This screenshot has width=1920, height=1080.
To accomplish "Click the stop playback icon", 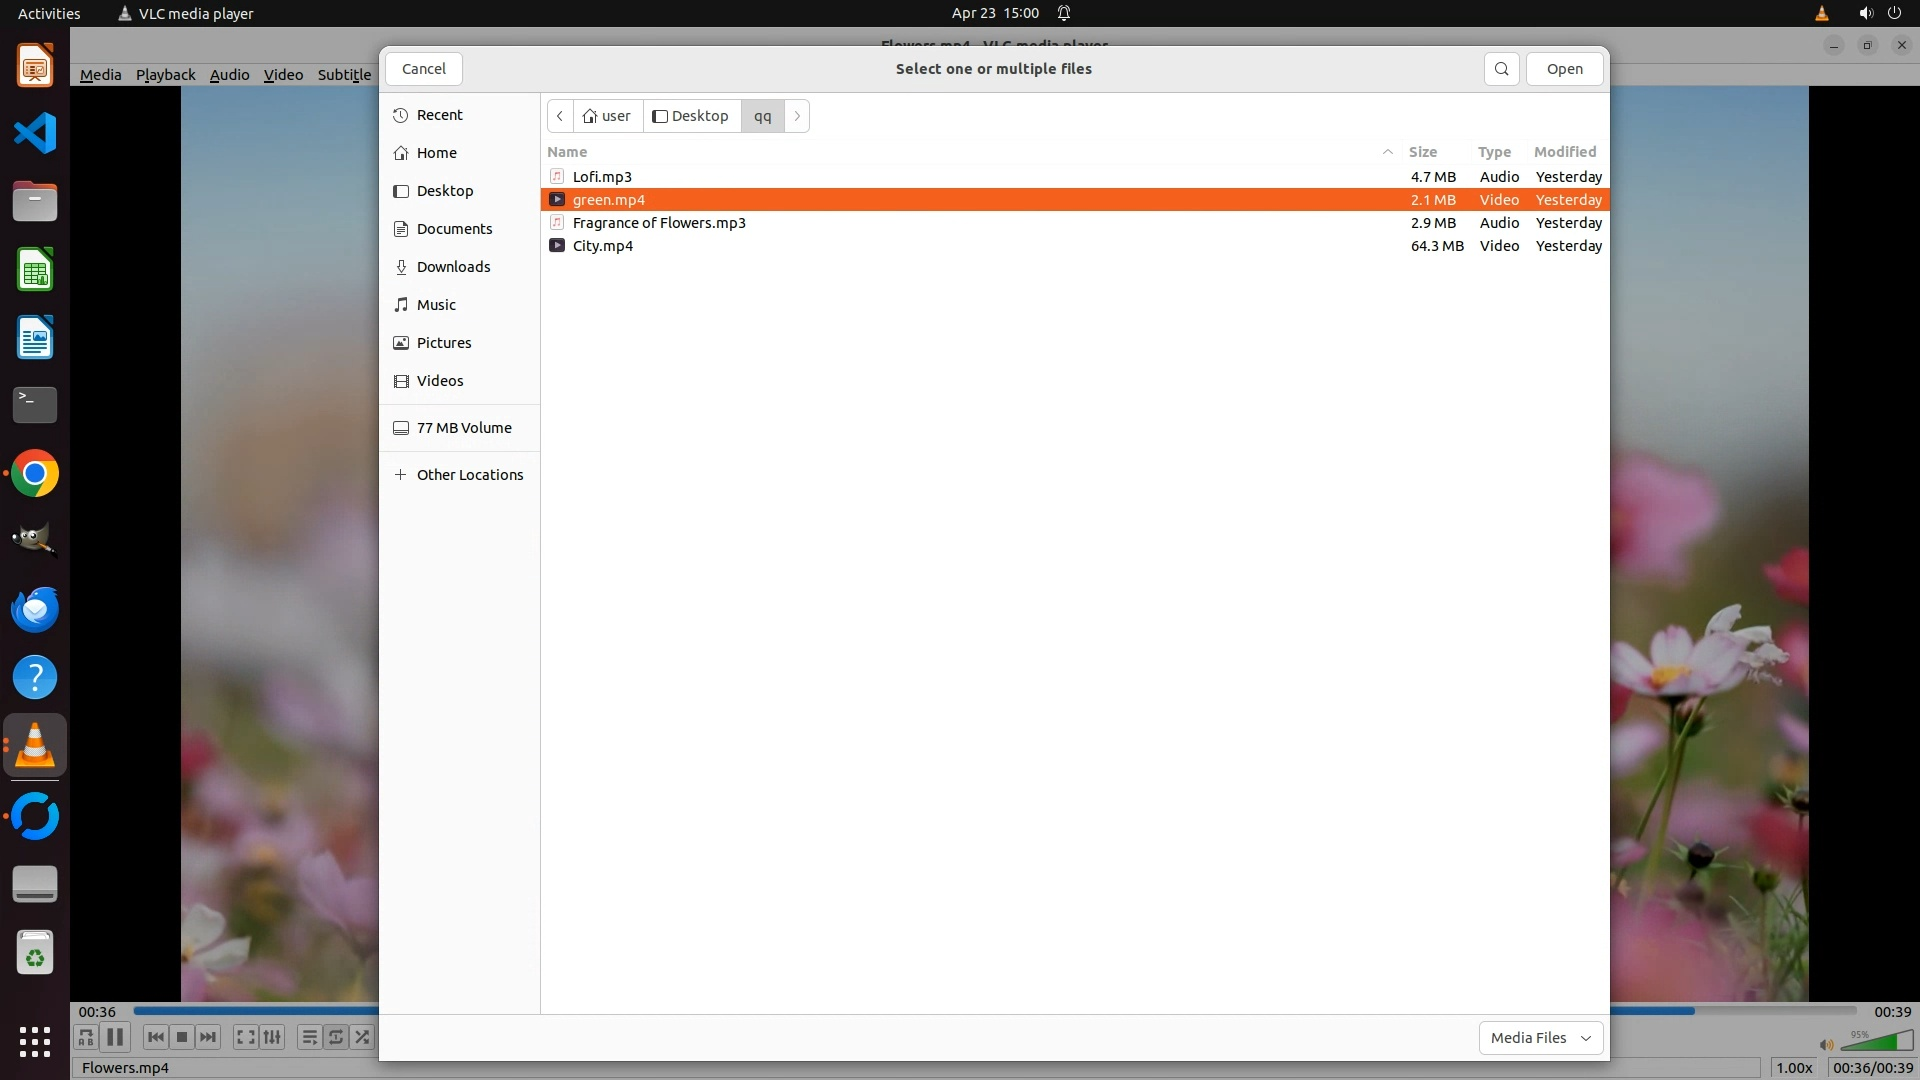I will [x=182, y=1037].
